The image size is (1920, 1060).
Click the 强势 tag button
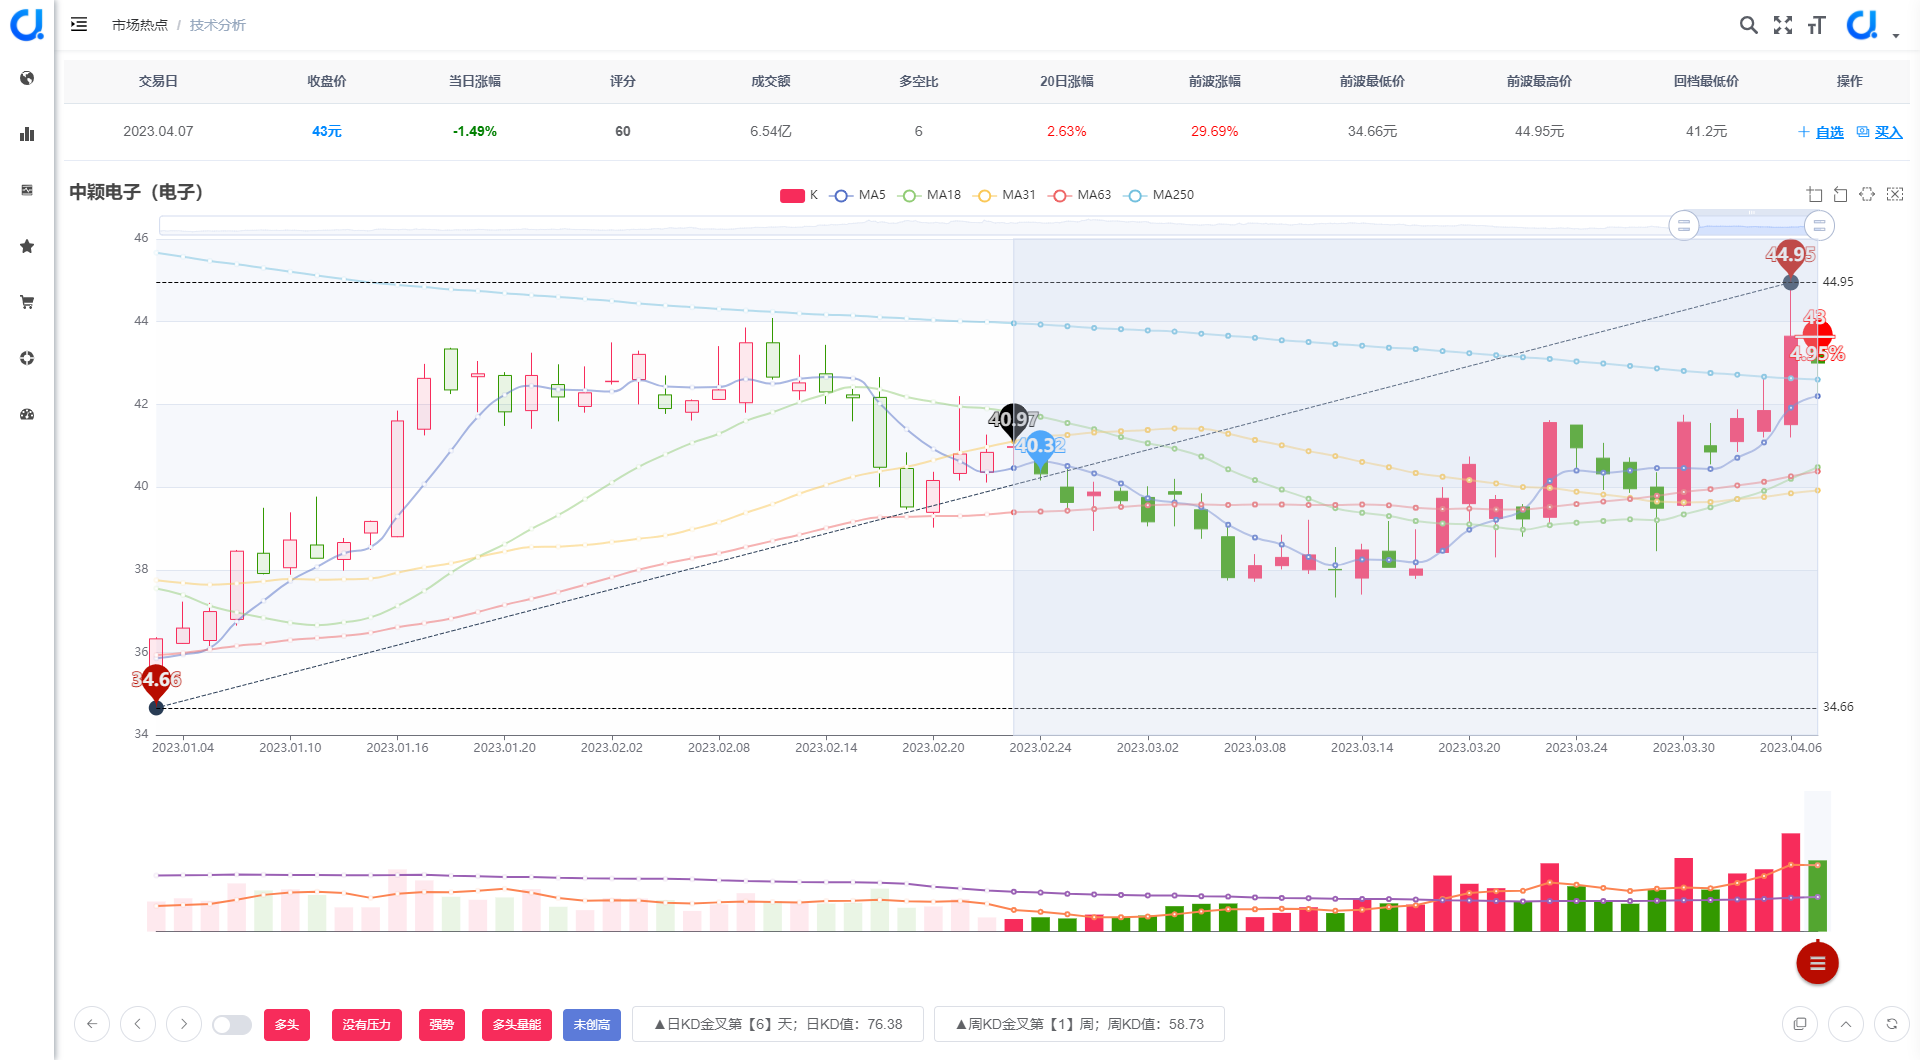[442, 1025]
